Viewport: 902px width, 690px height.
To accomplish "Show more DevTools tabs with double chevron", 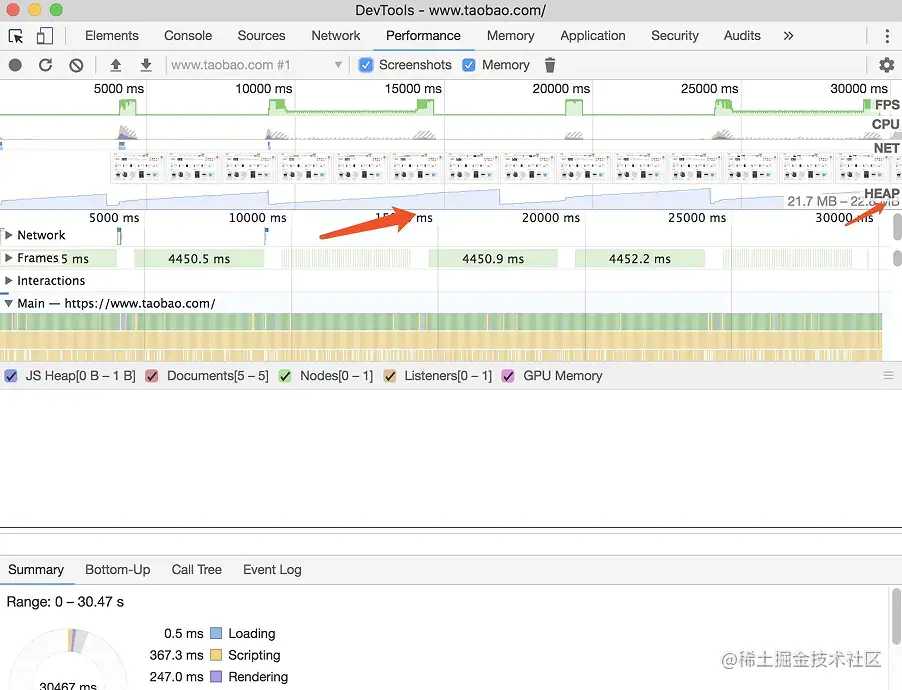I will point(788,36).
